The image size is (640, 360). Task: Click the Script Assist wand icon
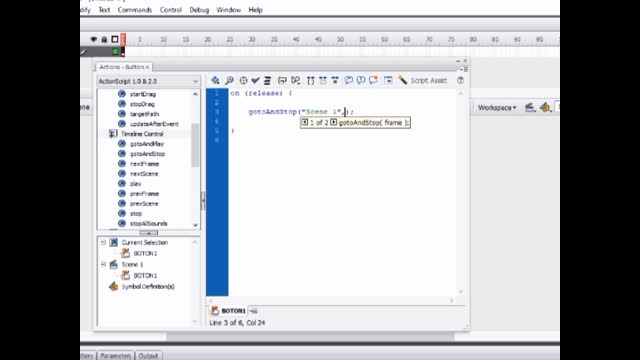pos(402,80)
